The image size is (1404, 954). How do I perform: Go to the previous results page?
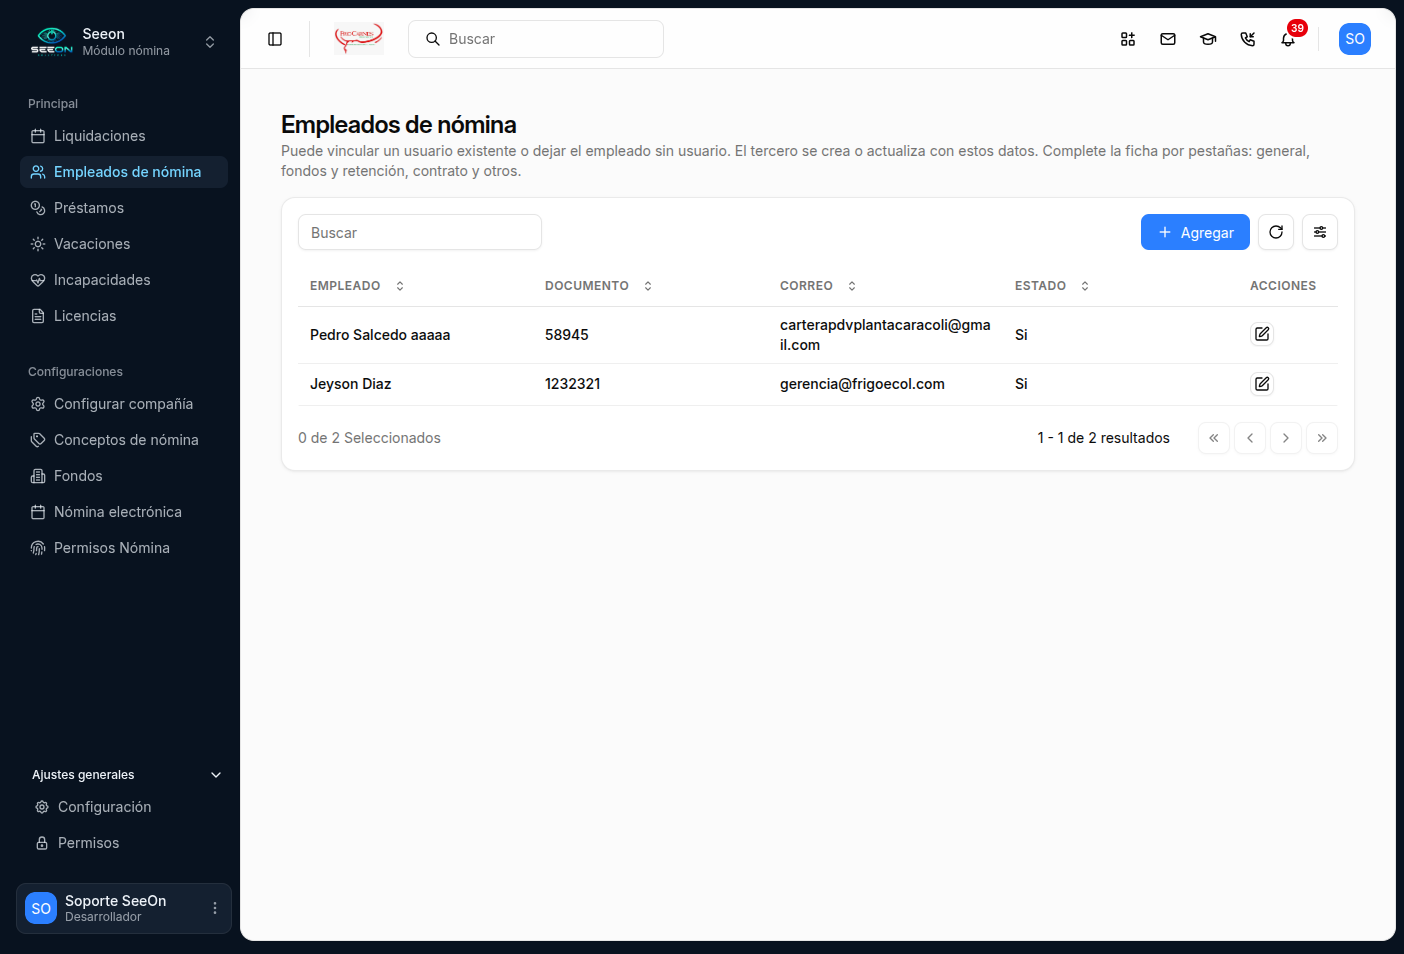click(x=1250, y=438)
